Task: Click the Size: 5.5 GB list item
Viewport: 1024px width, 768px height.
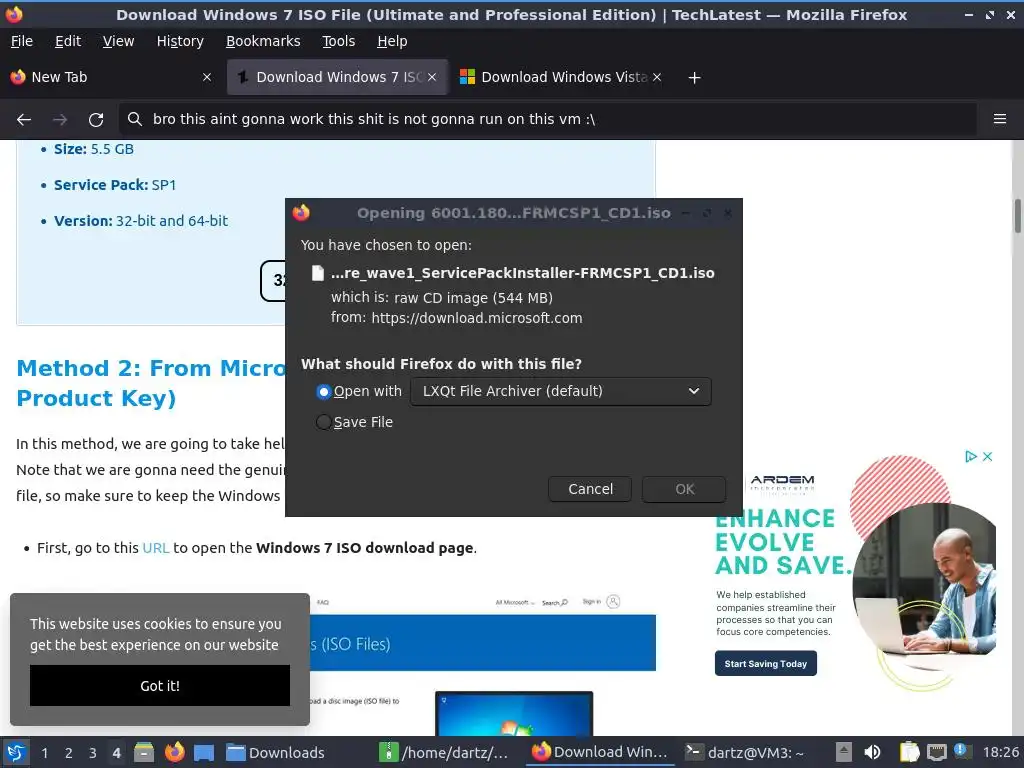Action: pyautogui.click(x=93, y=149)
